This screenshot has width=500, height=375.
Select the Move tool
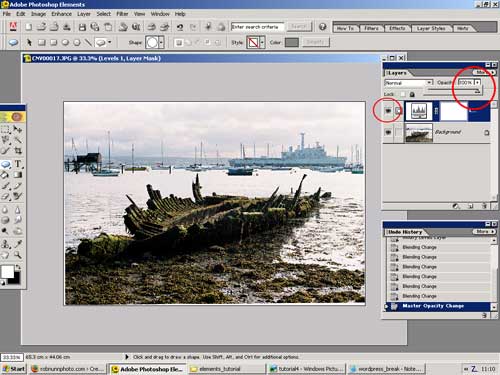tap(18, 129)
